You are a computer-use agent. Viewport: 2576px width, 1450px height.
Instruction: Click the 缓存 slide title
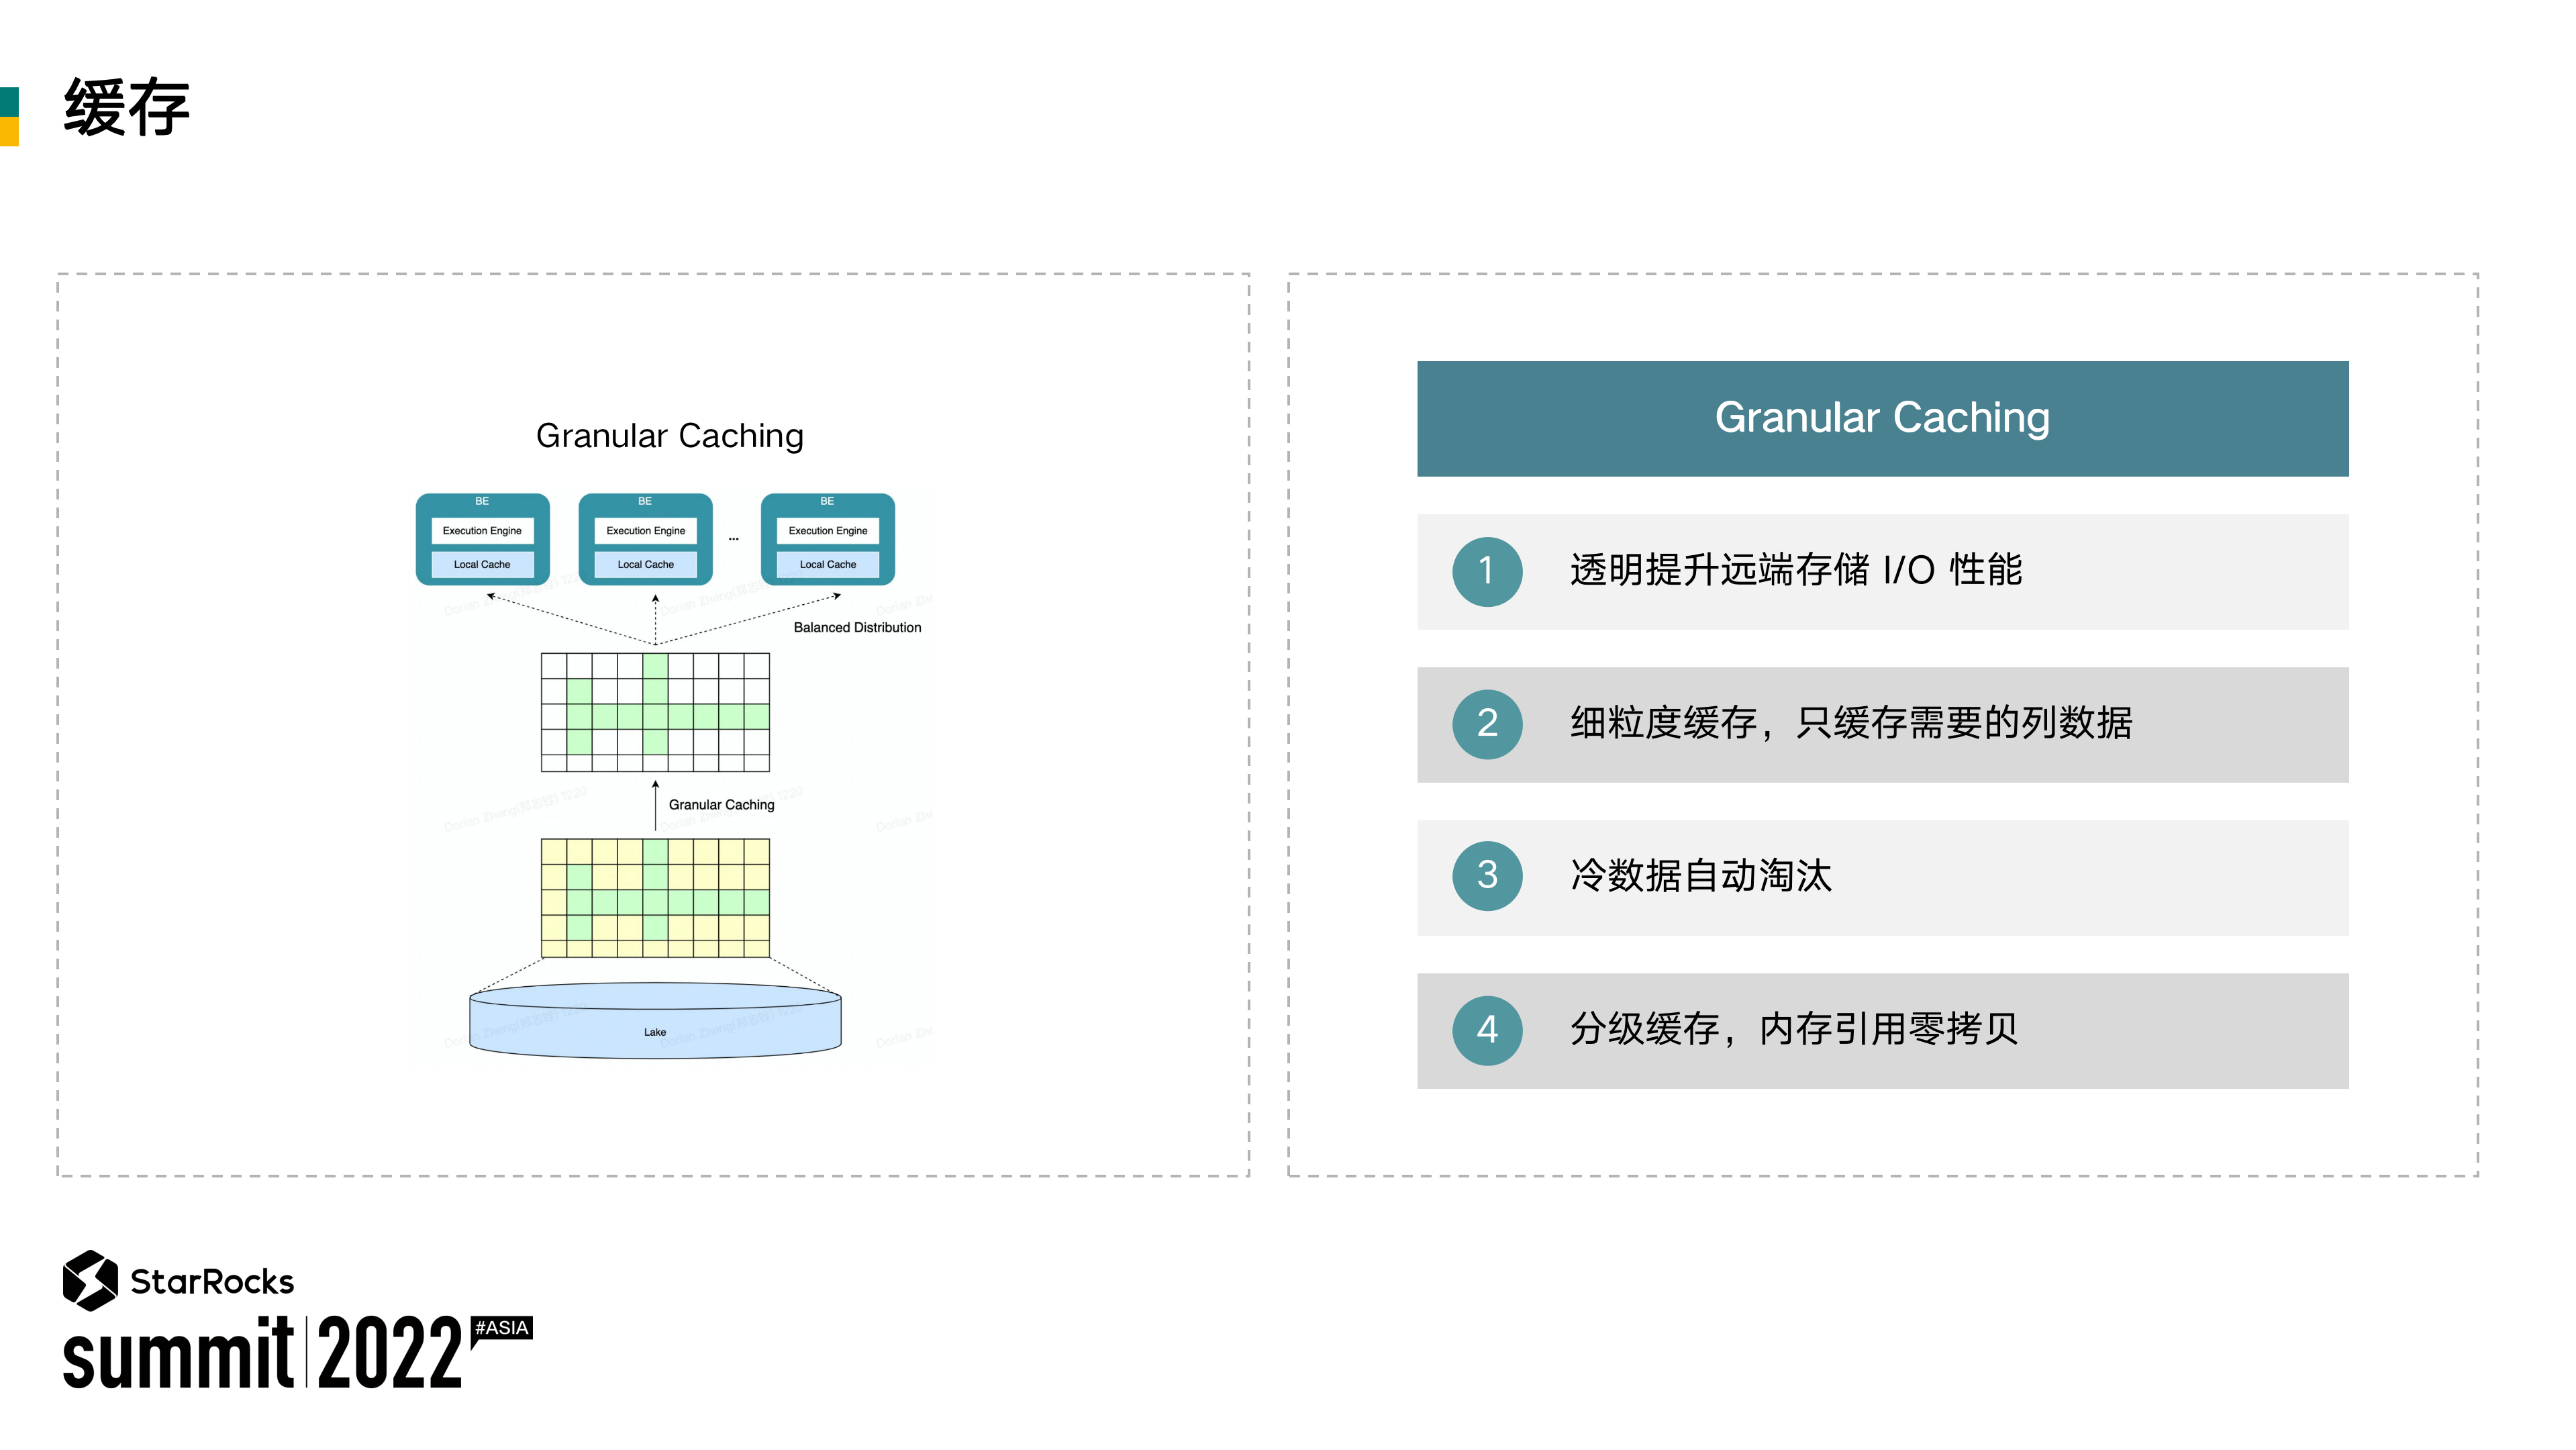pyautogui.click(x=126, y=107)
